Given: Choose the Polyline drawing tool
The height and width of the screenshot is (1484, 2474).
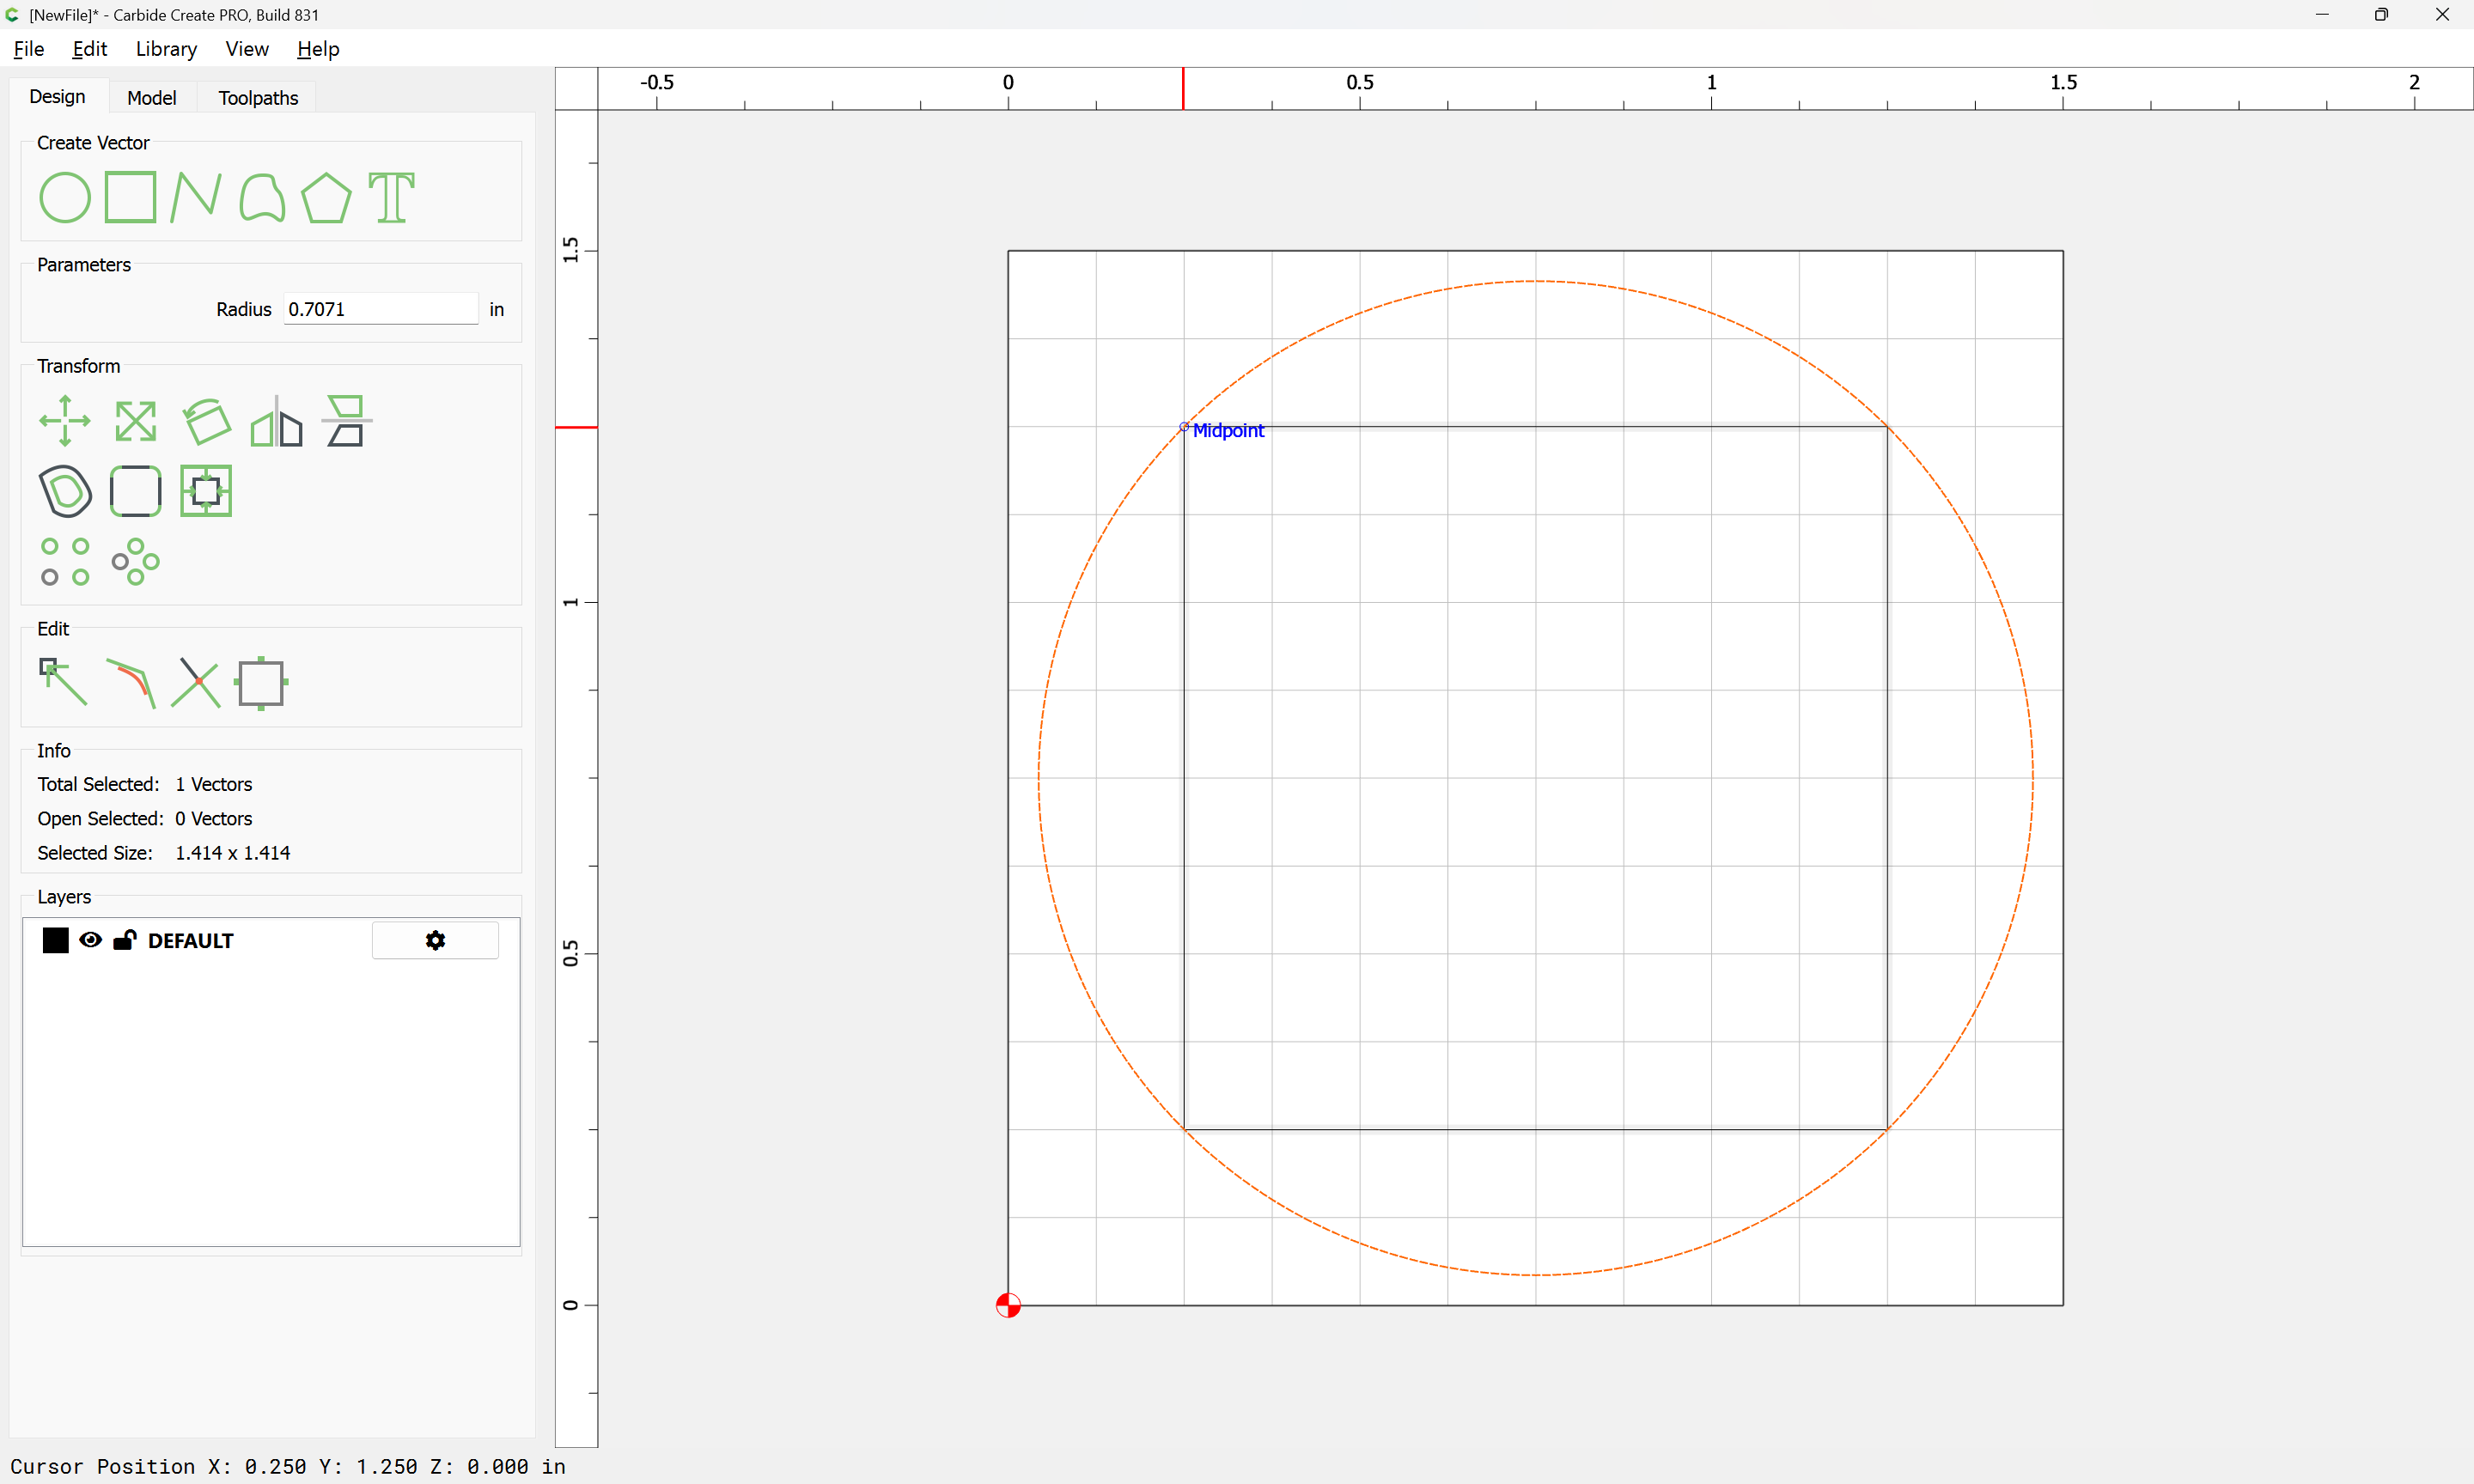Looking at the screenshot, I should pos(195,197).
